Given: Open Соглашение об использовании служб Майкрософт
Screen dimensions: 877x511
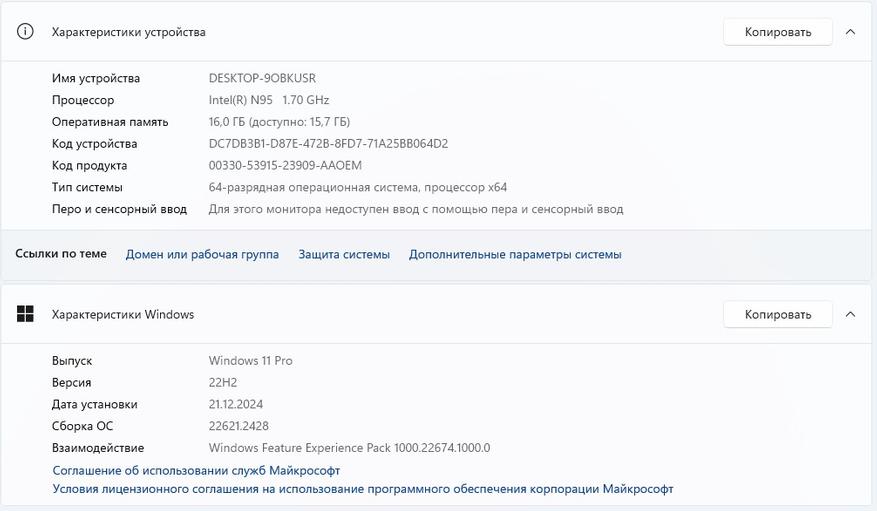Looking at the screenshot, I should coord(196,471).
